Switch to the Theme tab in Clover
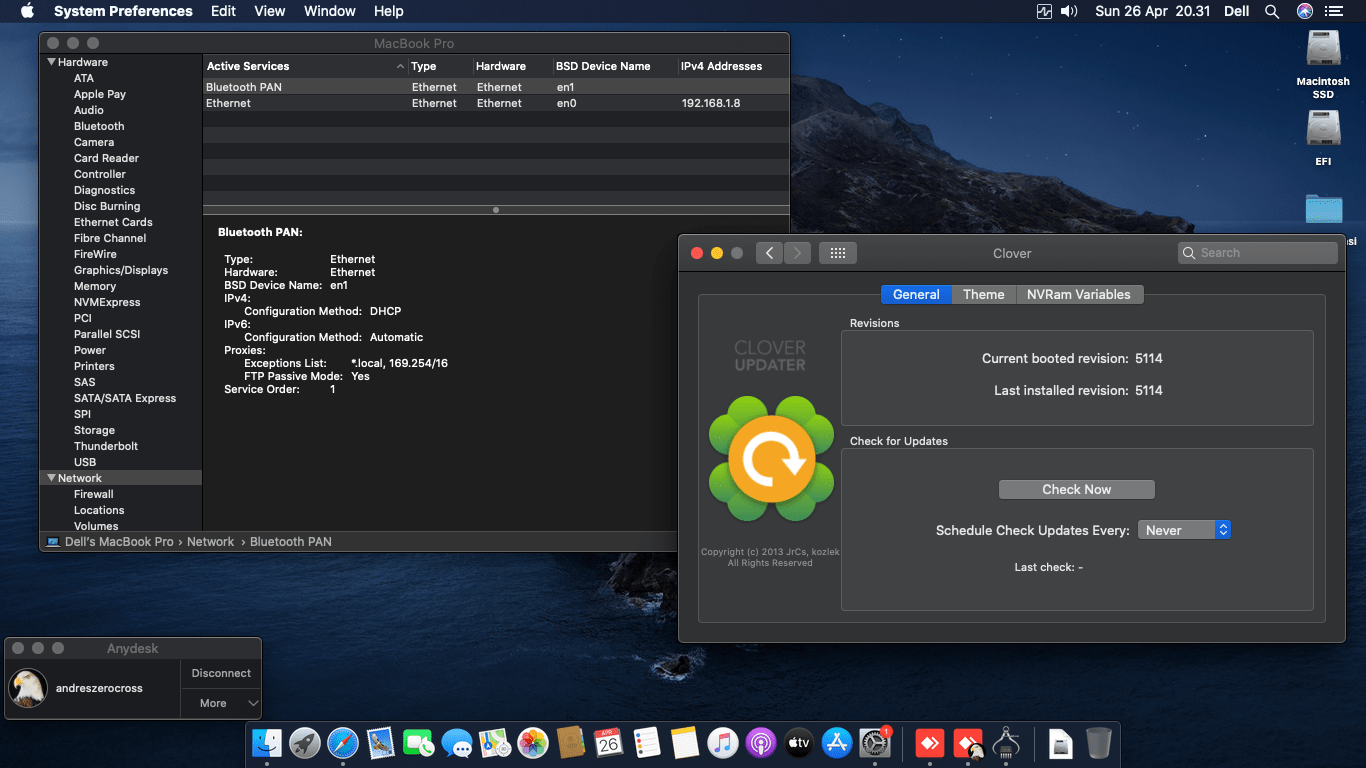The height and width of the screenshot is (768, 1366). [983, 294]
